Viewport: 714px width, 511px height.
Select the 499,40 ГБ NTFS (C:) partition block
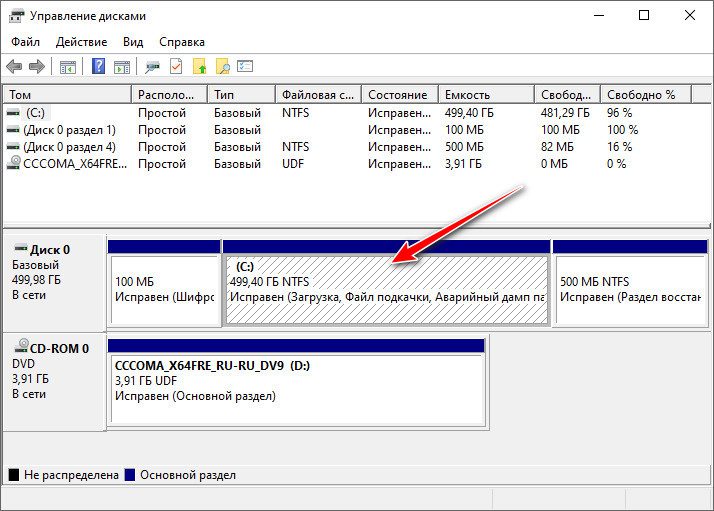[387, 290]
